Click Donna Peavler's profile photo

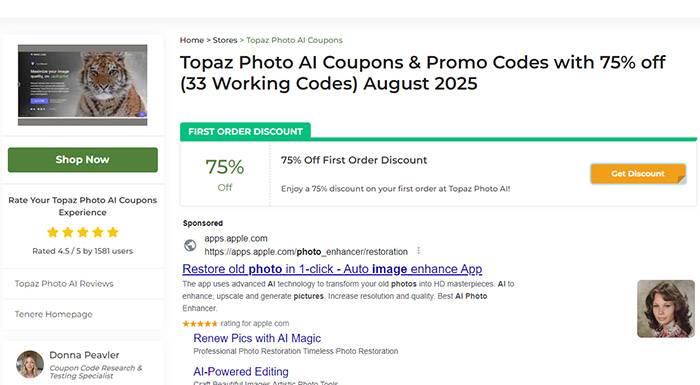[x=30, y=364]
